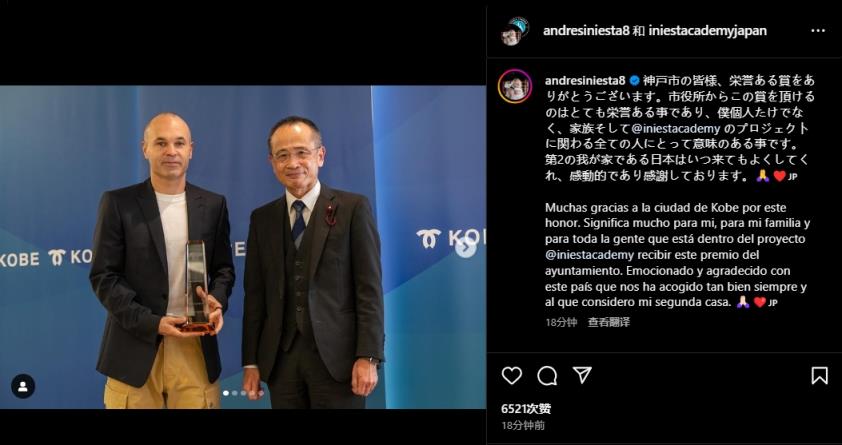The height and width of the screenshot is (445, 842).
Task: Open comments with the speech bubble icon
Action: pyautogui.click(x=547, y=375)
